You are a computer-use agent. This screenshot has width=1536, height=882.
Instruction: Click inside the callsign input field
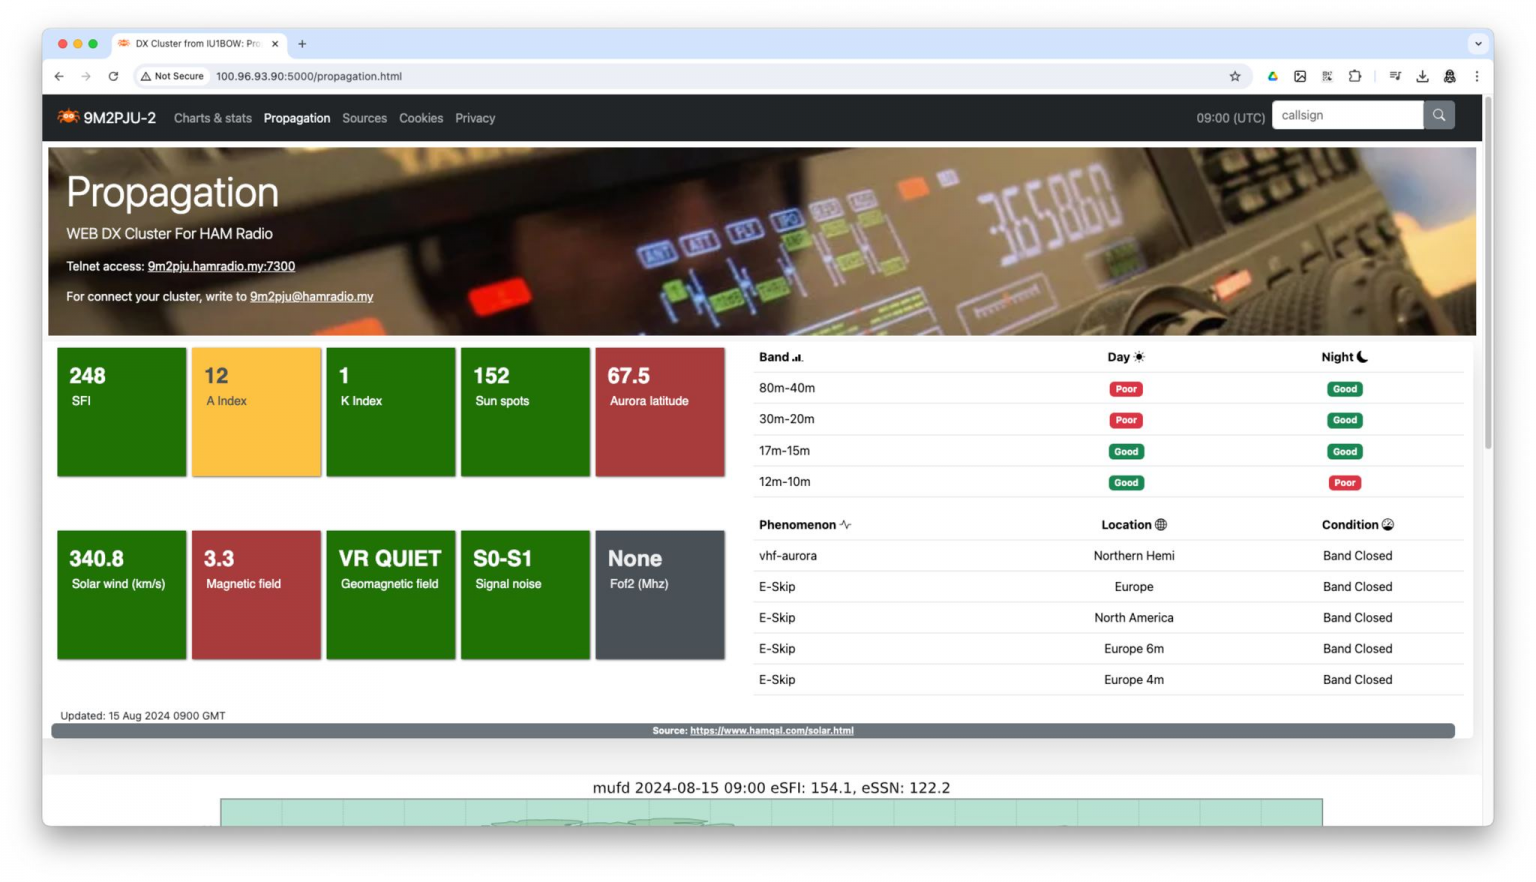click(x=1340, y=115)
